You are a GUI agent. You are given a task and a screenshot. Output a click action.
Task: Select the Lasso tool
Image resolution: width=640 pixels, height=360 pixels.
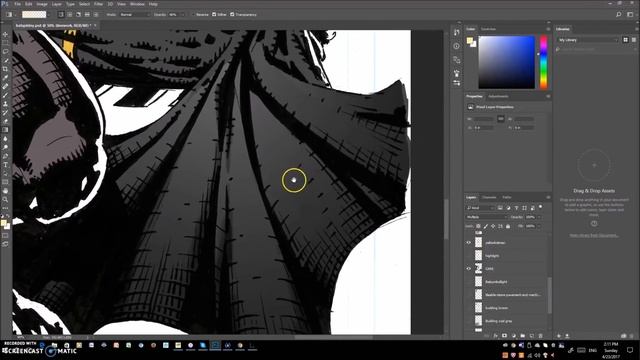pos(5,51)
